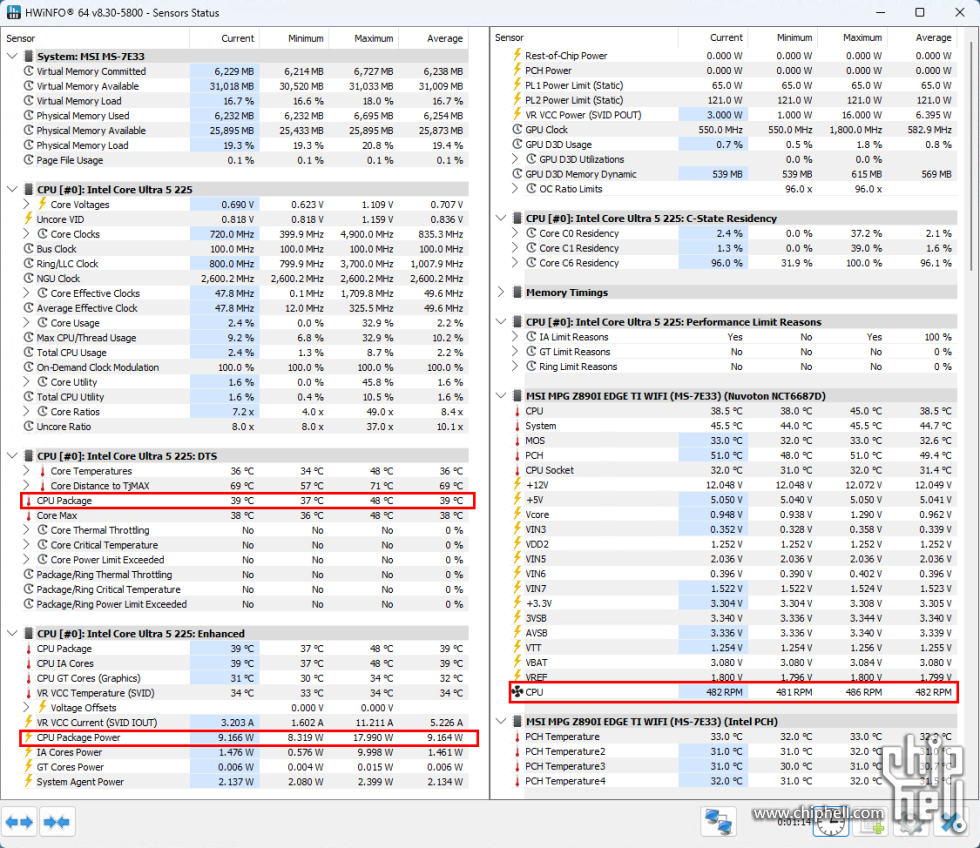Select the Total CPU Usage row
This screenshot has height=848, width=980.
[244, 352]
